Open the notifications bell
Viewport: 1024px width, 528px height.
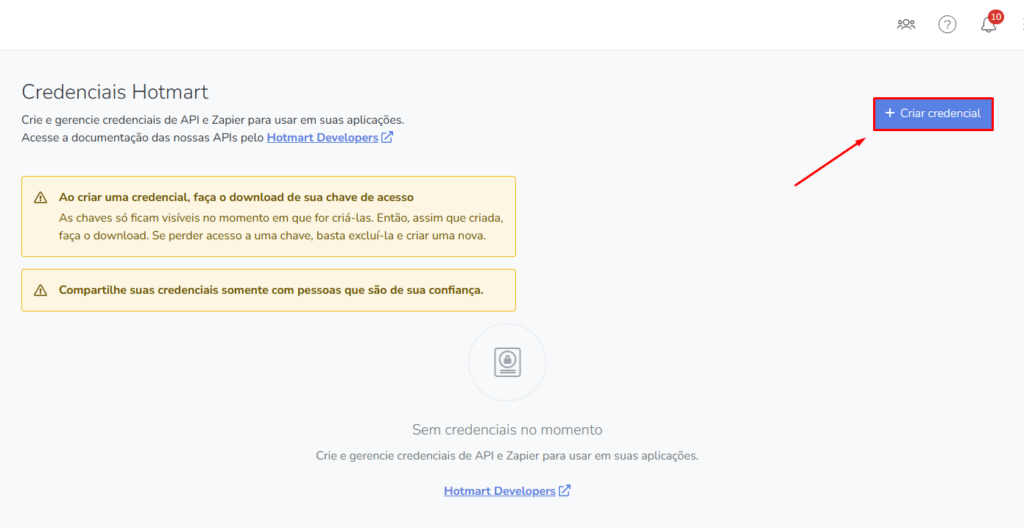988,25
